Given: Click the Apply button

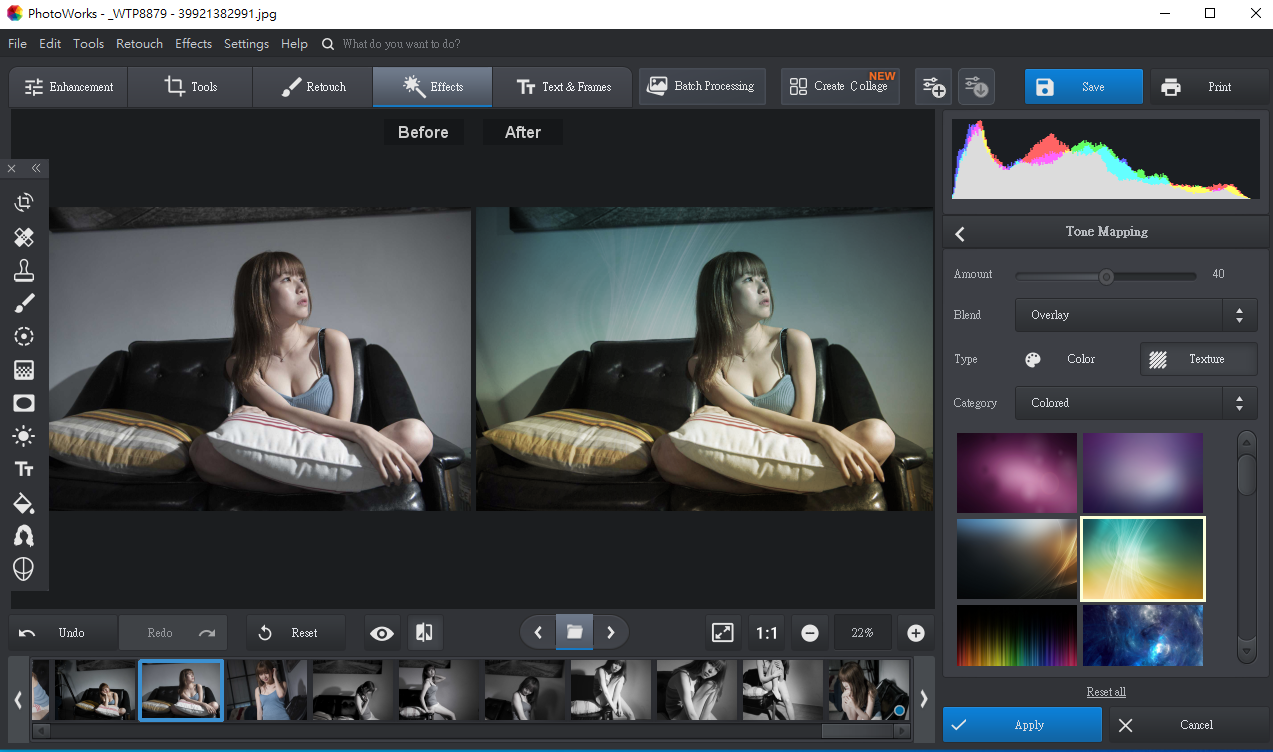Looking at the screenshot, I should click(x=1021, y=725).
